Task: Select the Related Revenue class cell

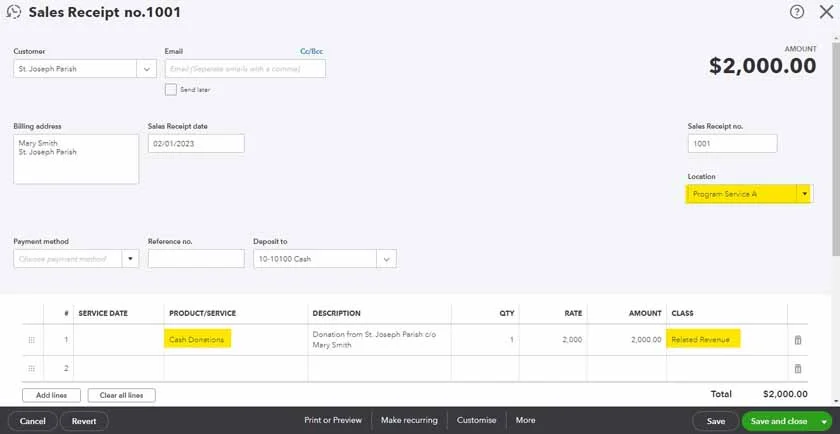Action: click(726, 340)
